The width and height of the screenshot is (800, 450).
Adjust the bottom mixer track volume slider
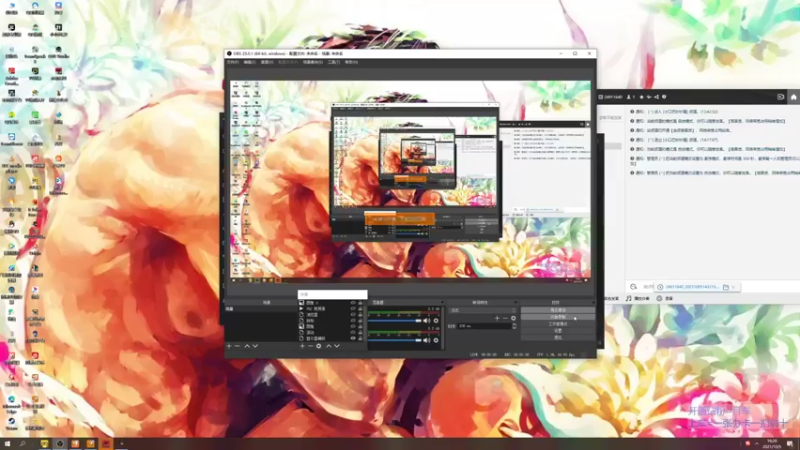coord(394,340)
